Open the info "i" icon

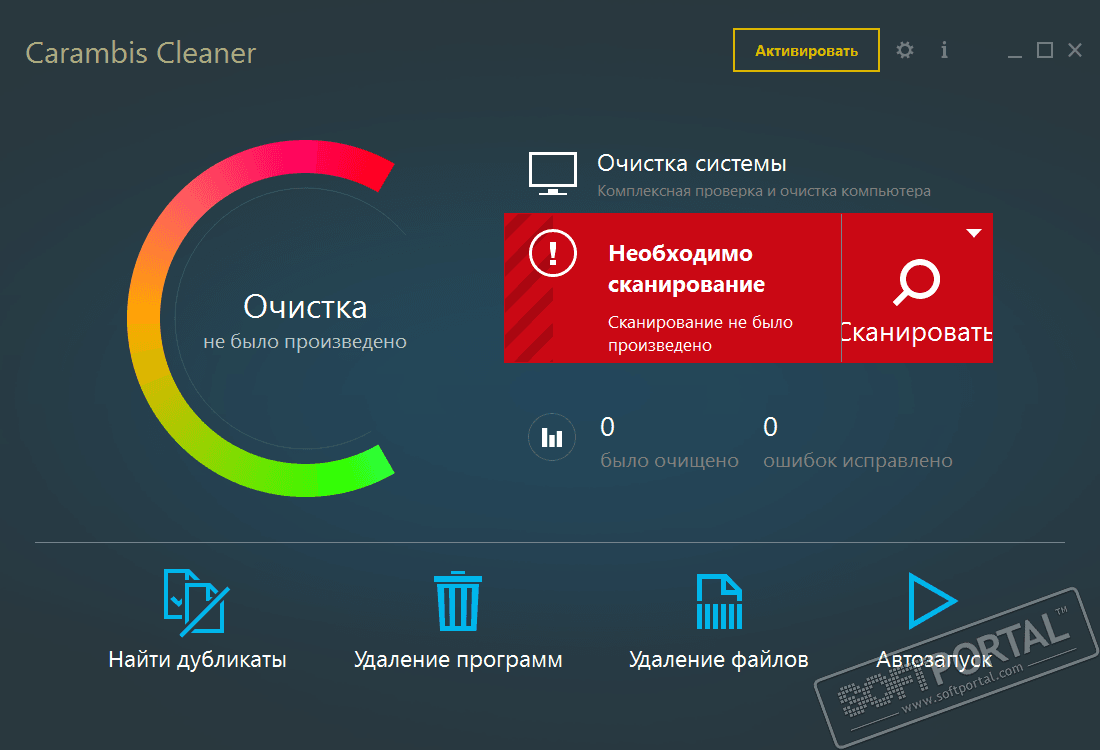(944, 51)
